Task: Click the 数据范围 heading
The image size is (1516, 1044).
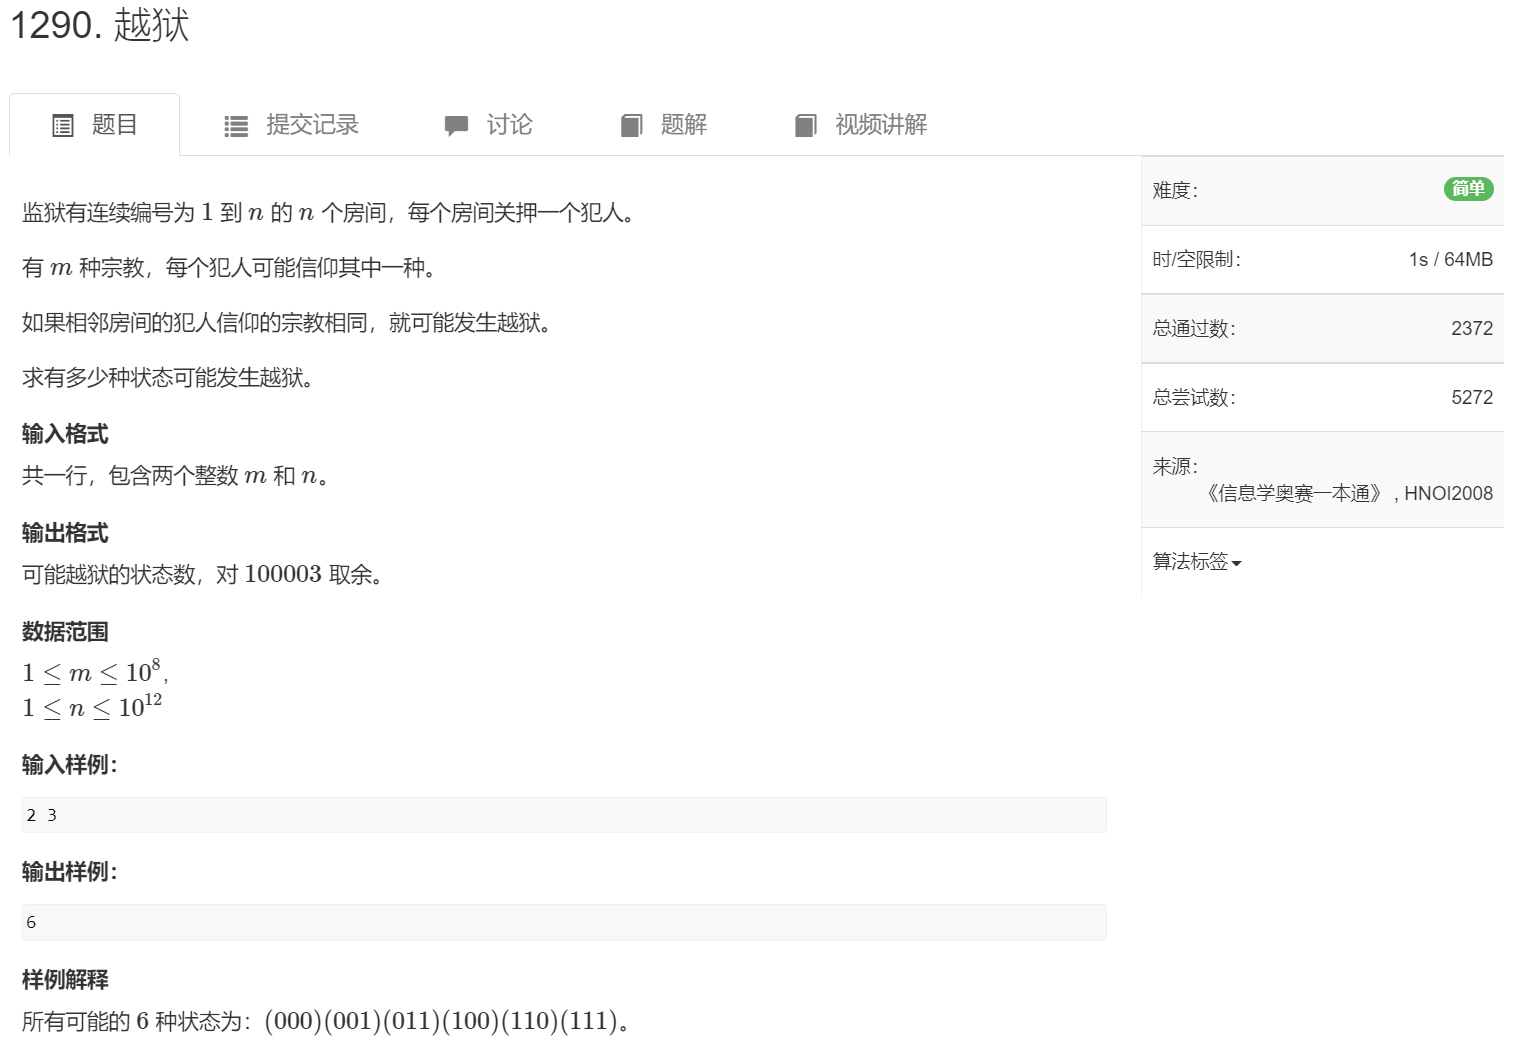Action: click(65, 632)
